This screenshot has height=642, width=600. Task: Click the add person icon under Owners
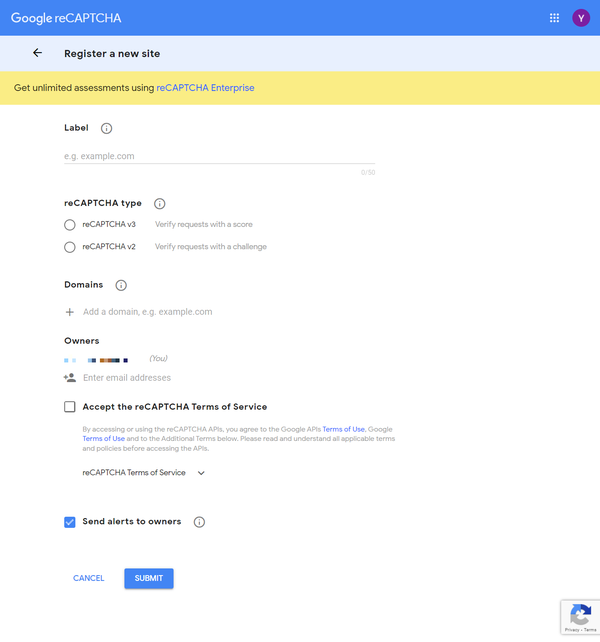(x=70, y=378)
